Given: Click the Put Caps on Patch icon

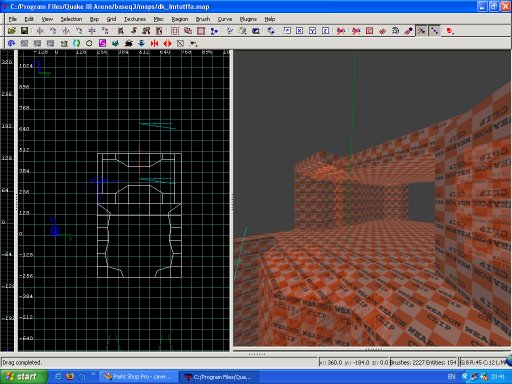Looking at the screenshot, I should click(408, 31).
